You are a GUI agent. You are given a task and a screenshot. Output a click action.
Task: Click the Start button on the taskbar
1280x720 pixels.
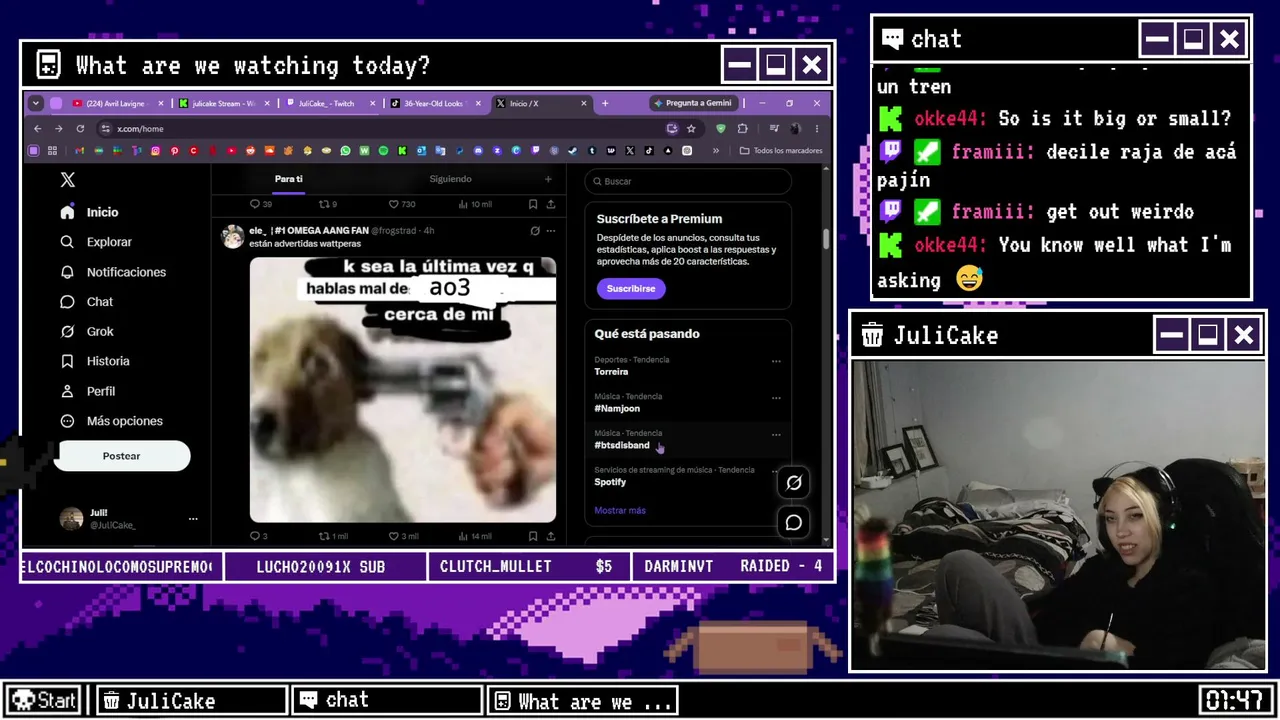click(x=45, y=700)
